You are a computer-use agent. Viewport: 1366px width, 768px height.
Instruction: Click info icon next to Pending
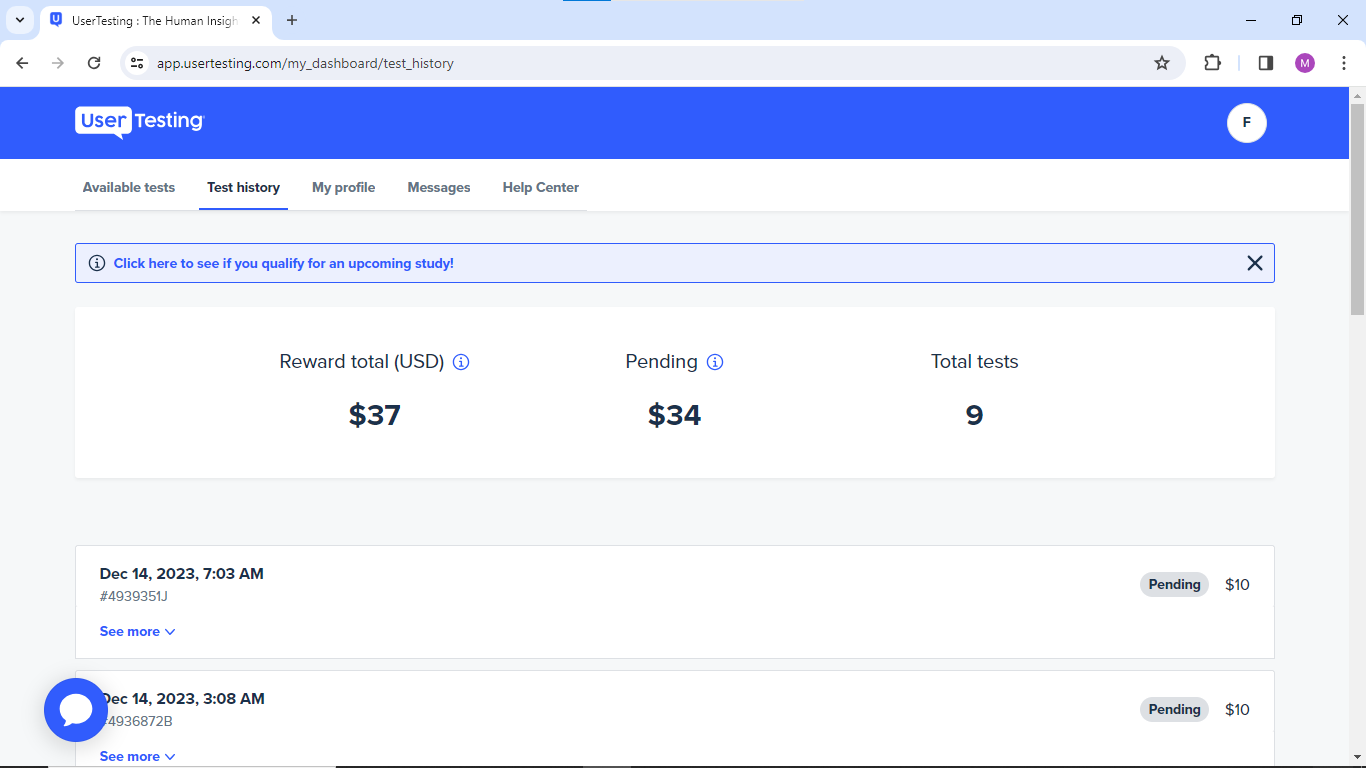715,362
